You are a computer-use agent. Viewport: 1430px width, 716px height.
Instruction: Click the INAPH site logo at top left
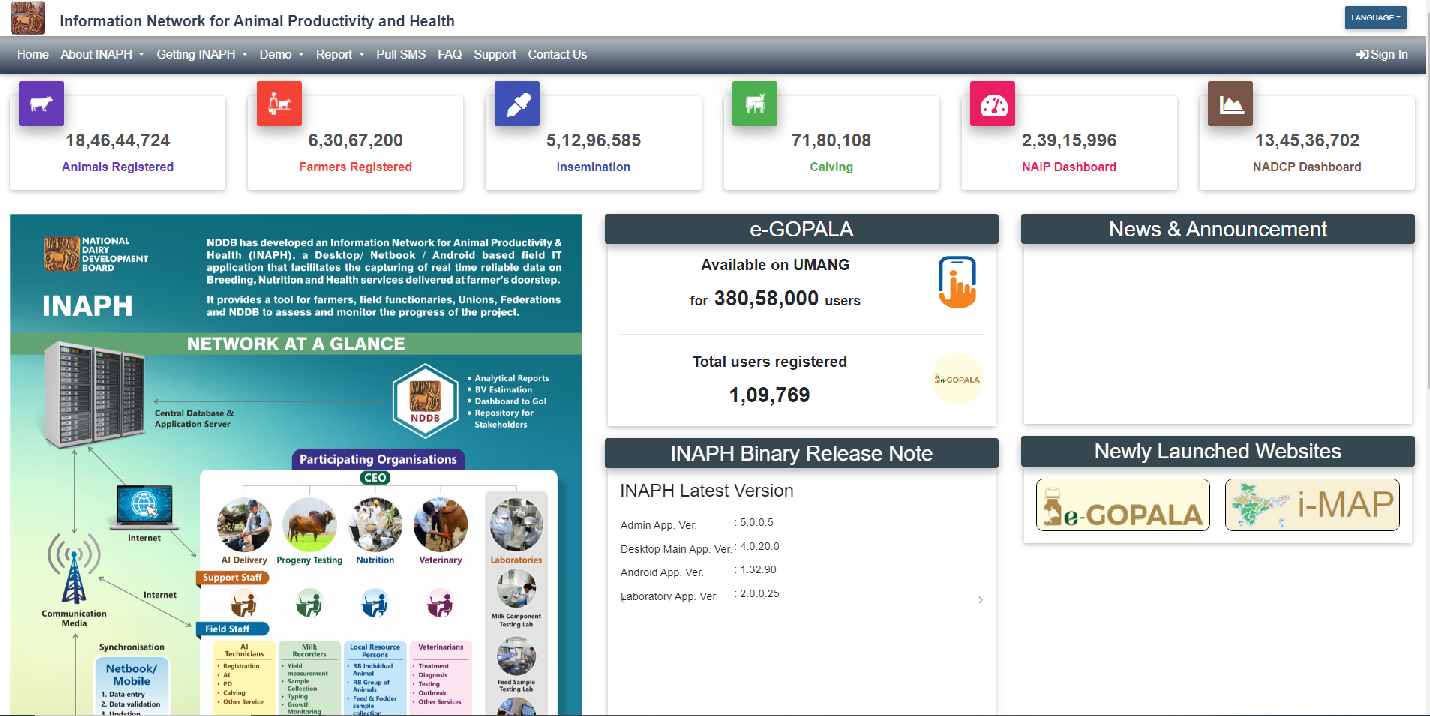[28, 19]
